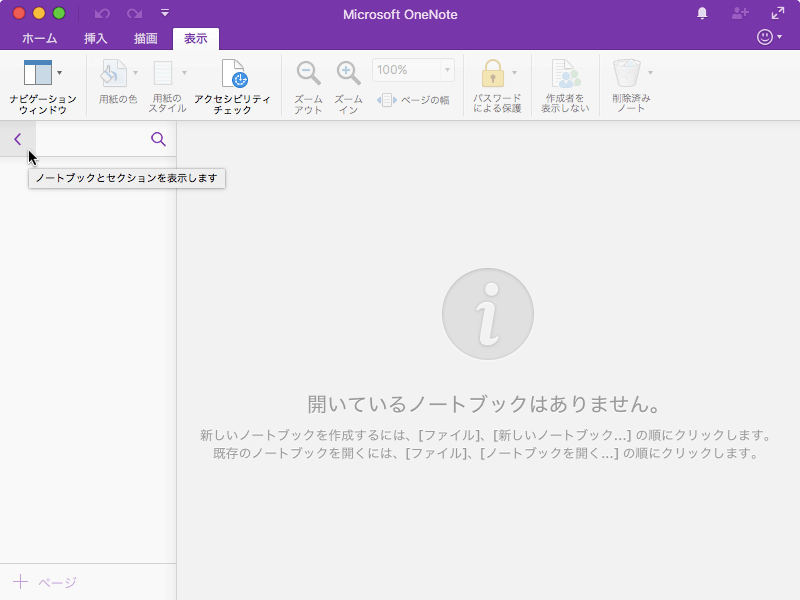Click the Password Protection lock icon

492,73
